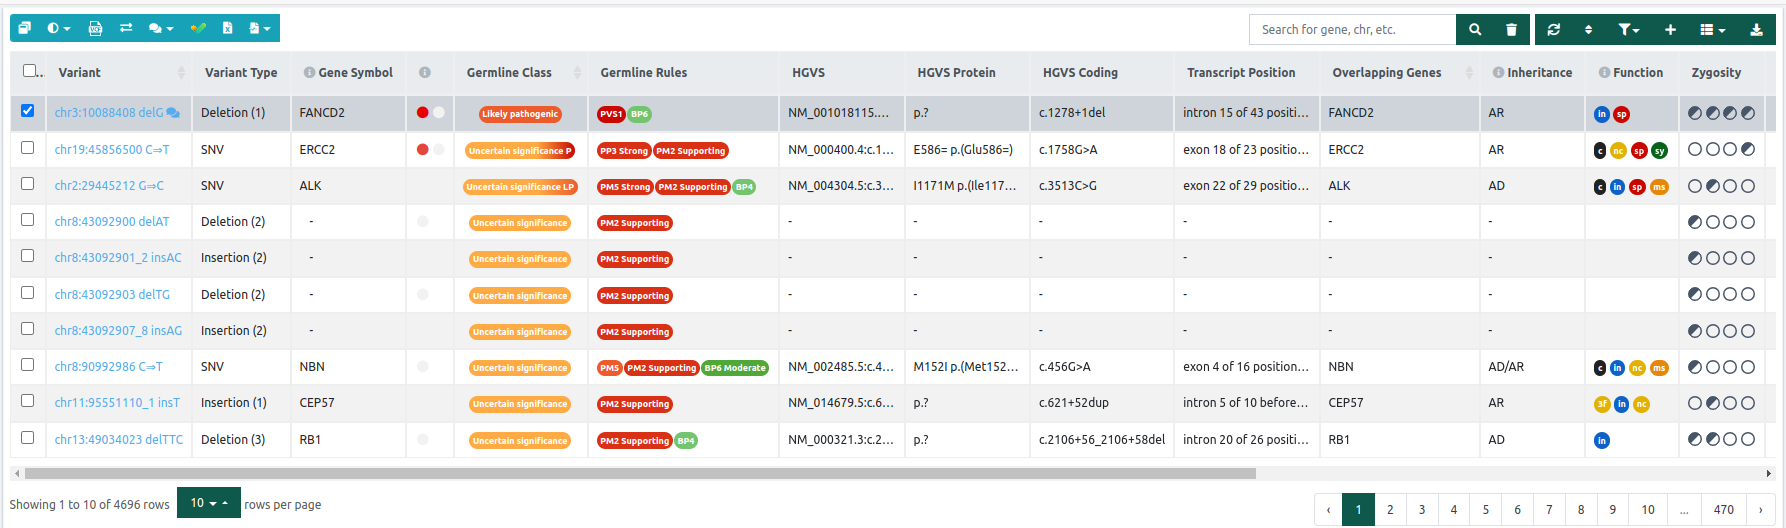The width and height of the screenshot is (1786, 528).
Task: Click the green checkmark toolbar icon
Action: pos(198,28)
